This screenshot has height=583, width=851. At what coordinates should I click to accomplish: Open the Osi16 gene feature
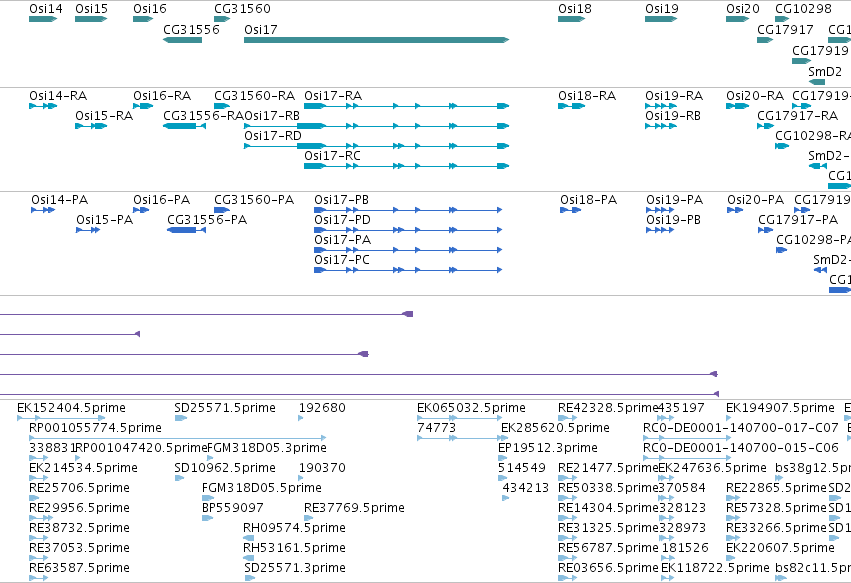[143, 19]
